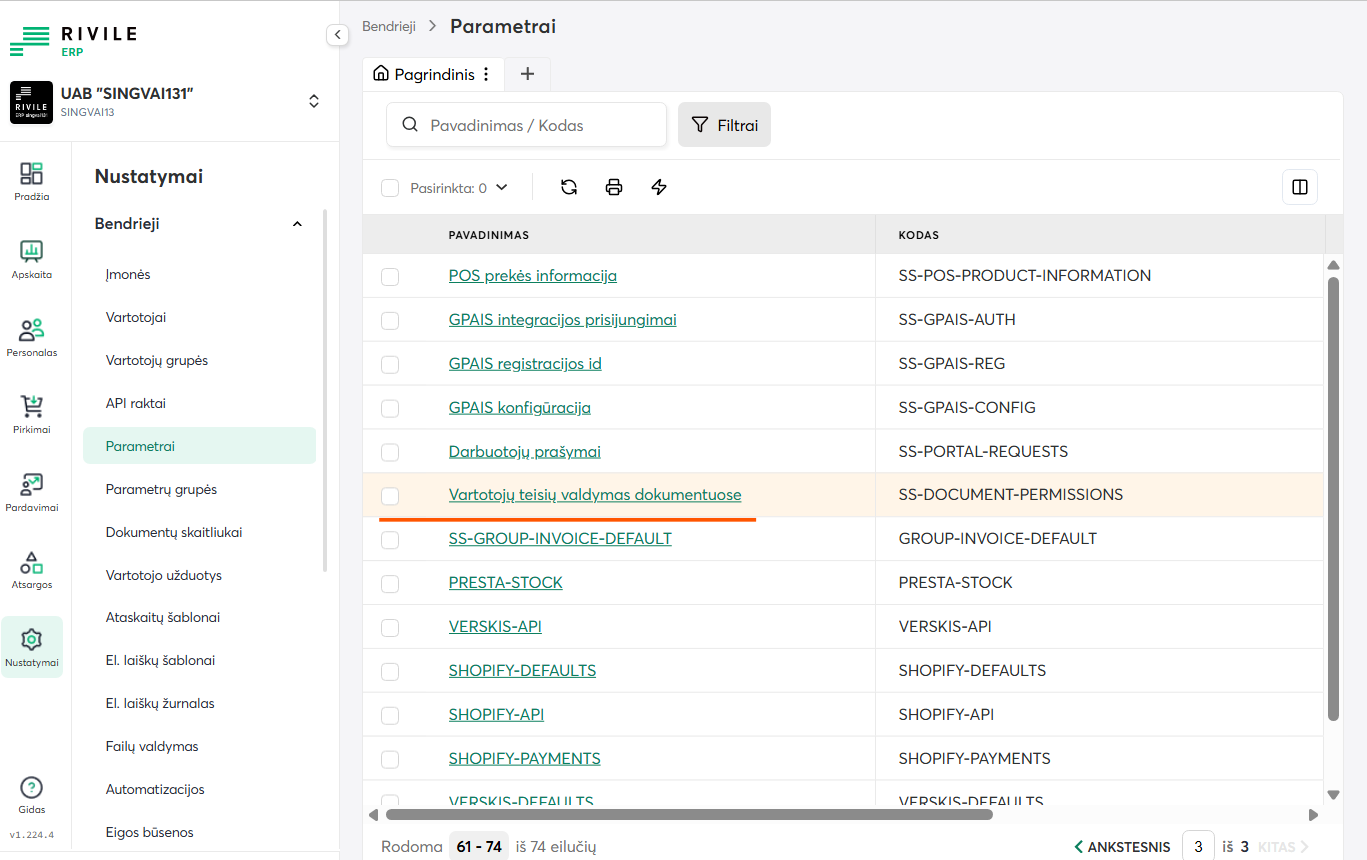Add a new tab with plus
The height and width of the screenshot is (860, 1367).
point(528,74)
